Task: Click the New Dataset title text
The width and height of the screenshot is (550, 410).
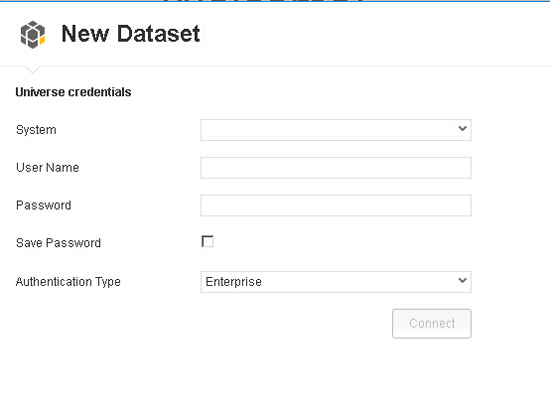Action: coord(130,34)
